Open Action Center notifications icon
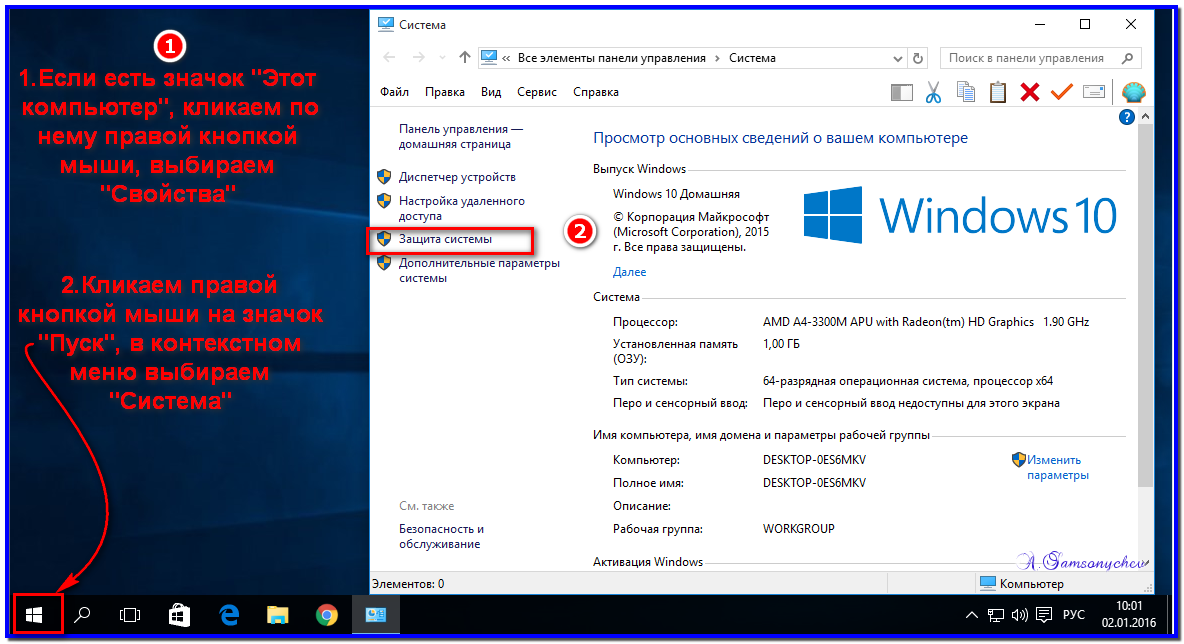Screen dimensions: 1184x644 [1044, 615]
